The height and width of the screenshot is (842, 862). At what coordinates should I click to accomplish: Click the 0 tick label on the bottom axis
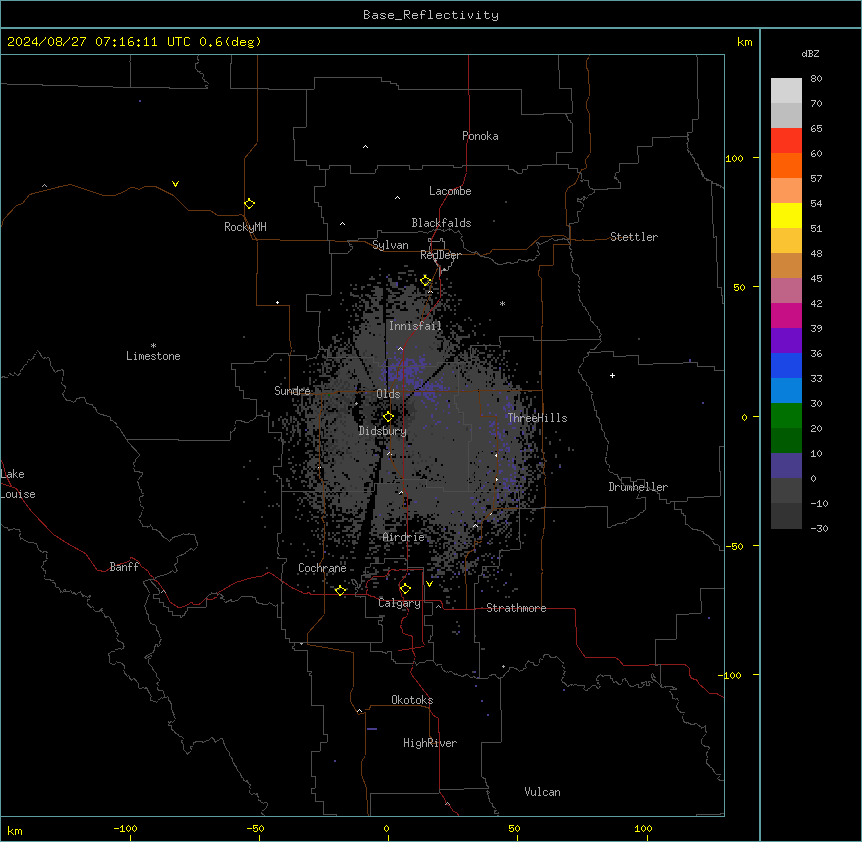tap(386, 829)
